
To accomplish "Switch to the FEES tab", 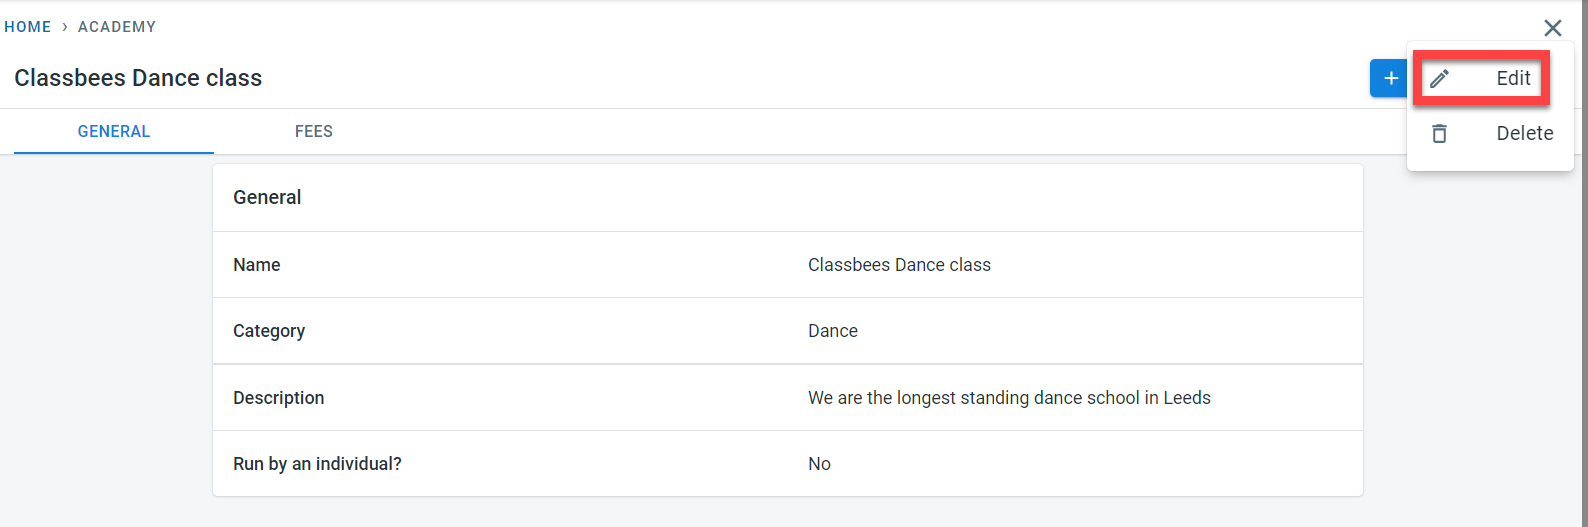I will click(313, 131).
